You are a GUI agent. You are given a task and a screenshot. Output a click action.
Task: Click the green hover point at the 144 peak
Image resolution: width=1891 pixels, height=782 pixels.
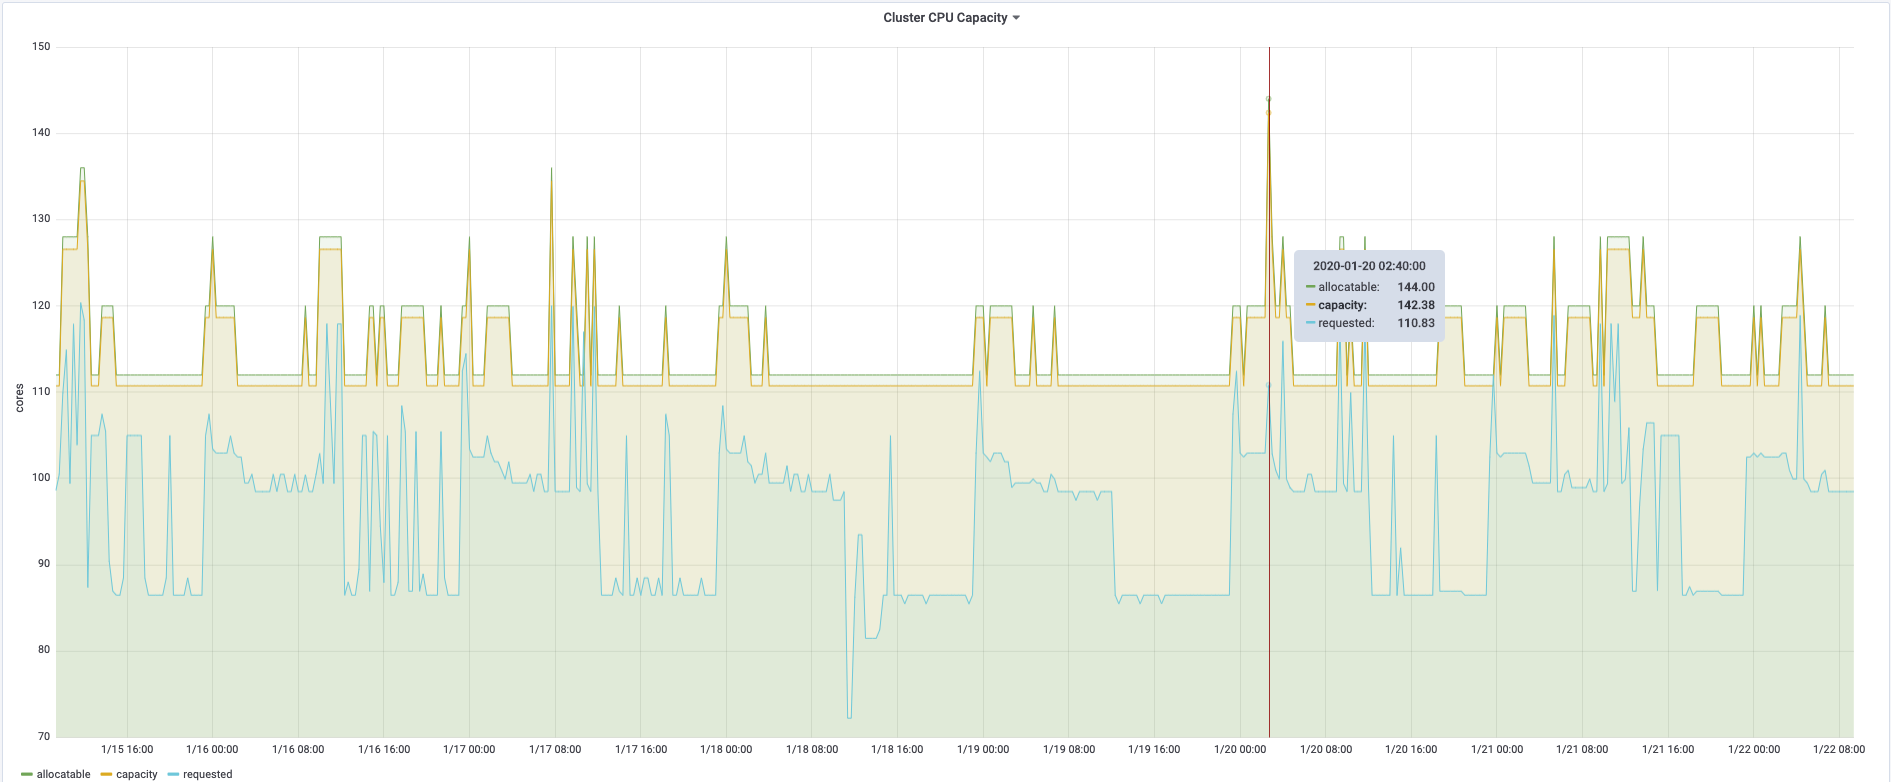1269,99
